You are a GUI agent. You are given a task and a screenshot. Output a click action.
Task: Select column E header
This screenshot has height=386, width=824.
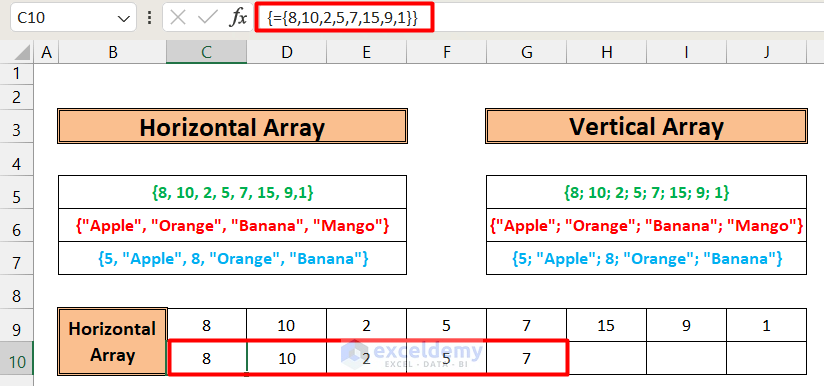(366, 52)
